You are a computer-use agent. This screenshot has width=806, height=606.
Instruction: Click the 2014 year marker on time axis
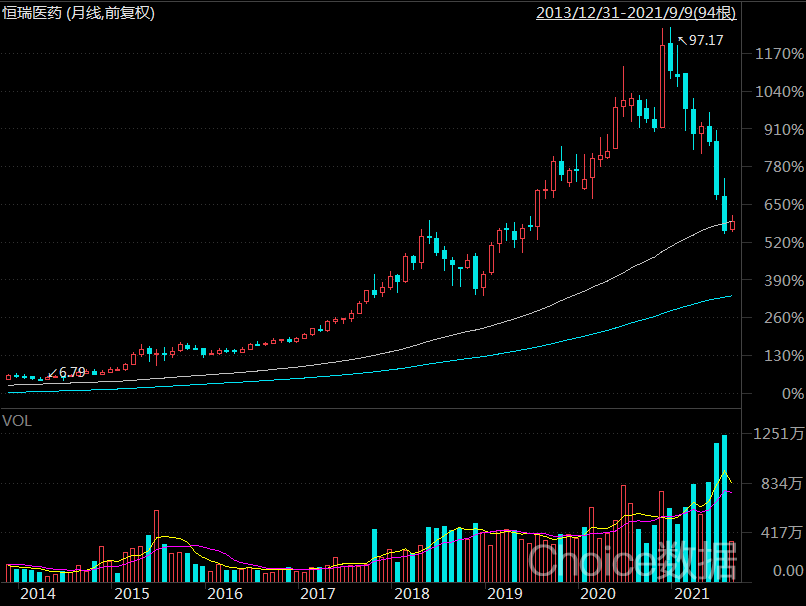click(x=38, y=594)
